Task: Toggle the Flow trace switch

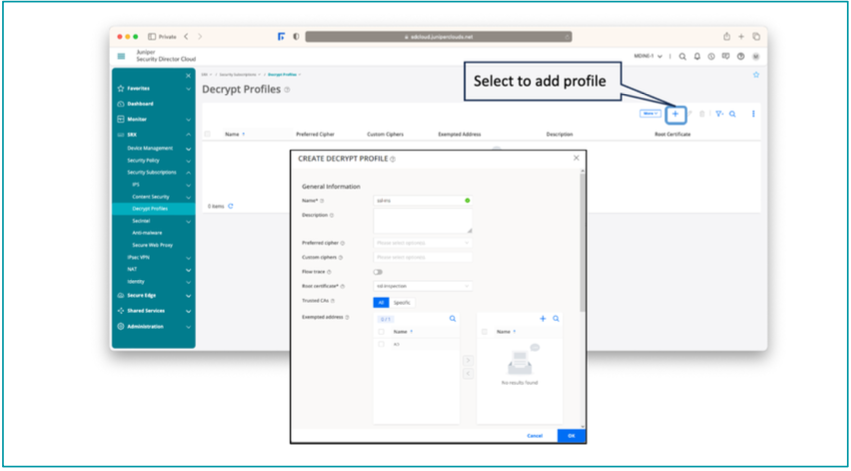Action: click(x=379, y=271)
